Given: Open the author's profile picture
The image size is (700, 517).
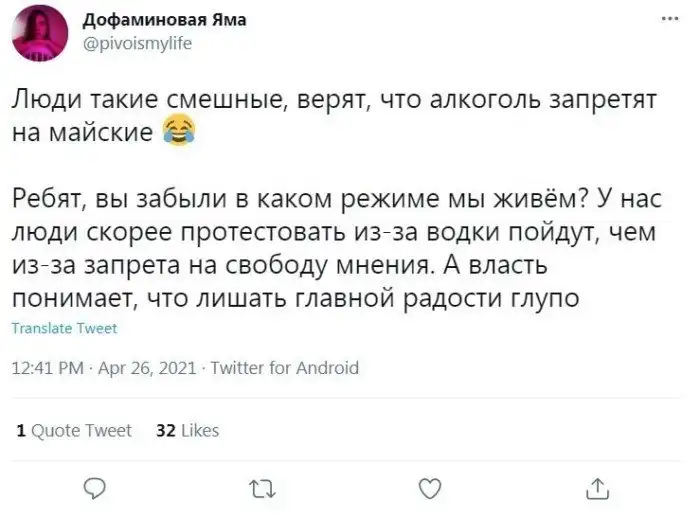Looking at the screenshot, I should pyautogui.click(x=37, y=32).
